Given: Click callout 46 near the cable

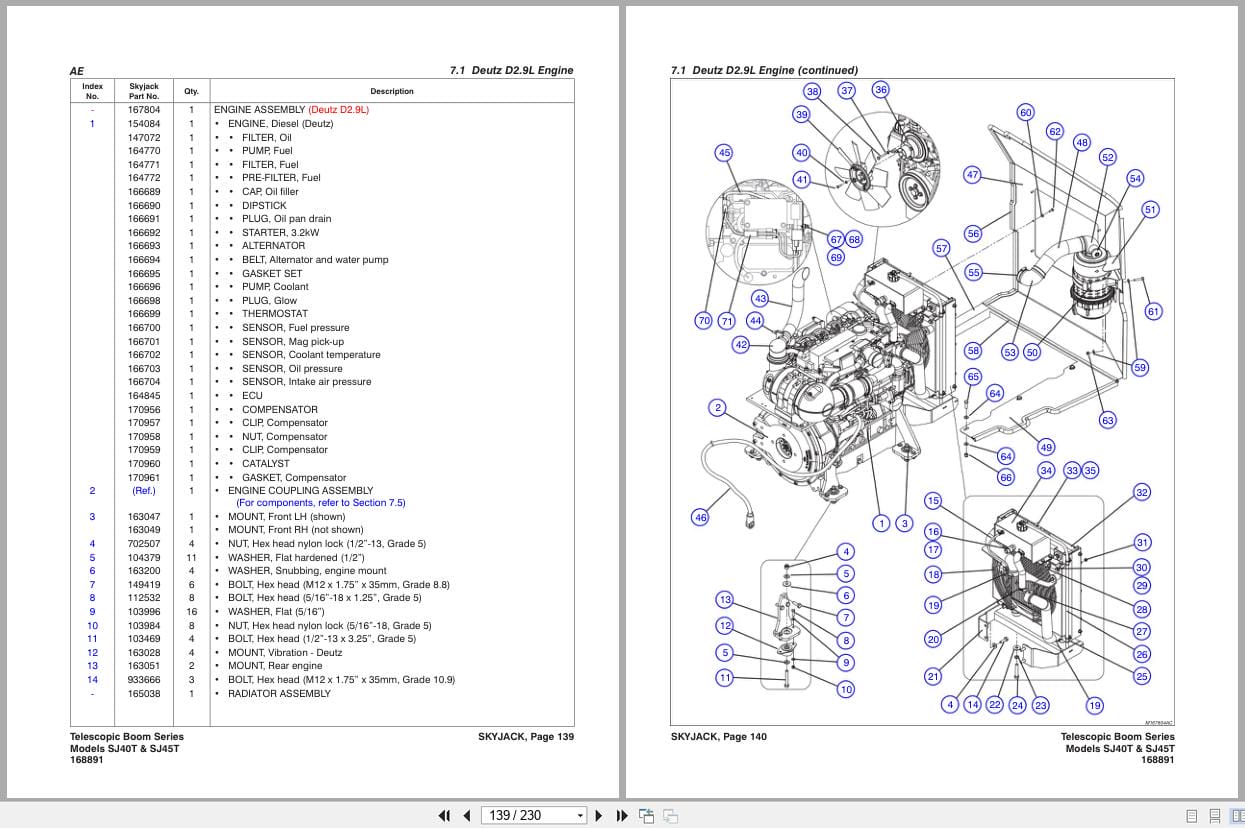Looking at the screenshot, I should click(x=701, y=517).
